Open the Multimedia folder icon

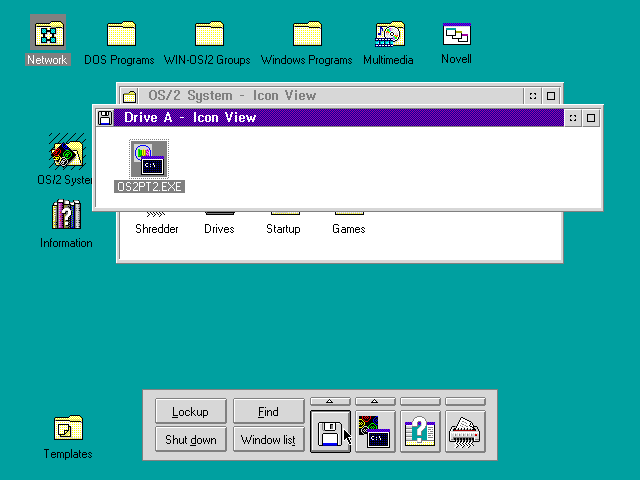(x=390, y=33)
